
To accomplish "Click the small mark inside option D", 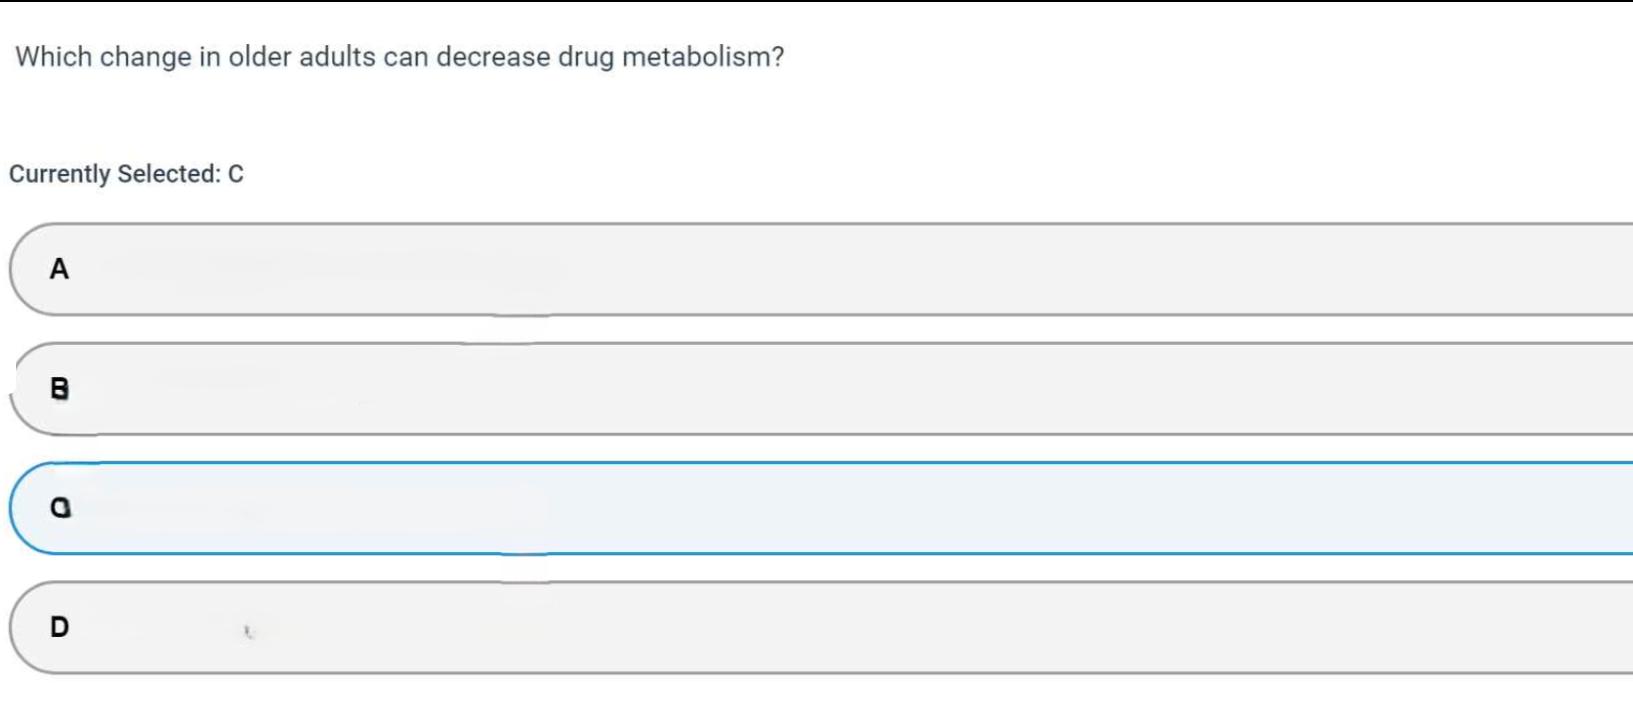I will point(249,631).
